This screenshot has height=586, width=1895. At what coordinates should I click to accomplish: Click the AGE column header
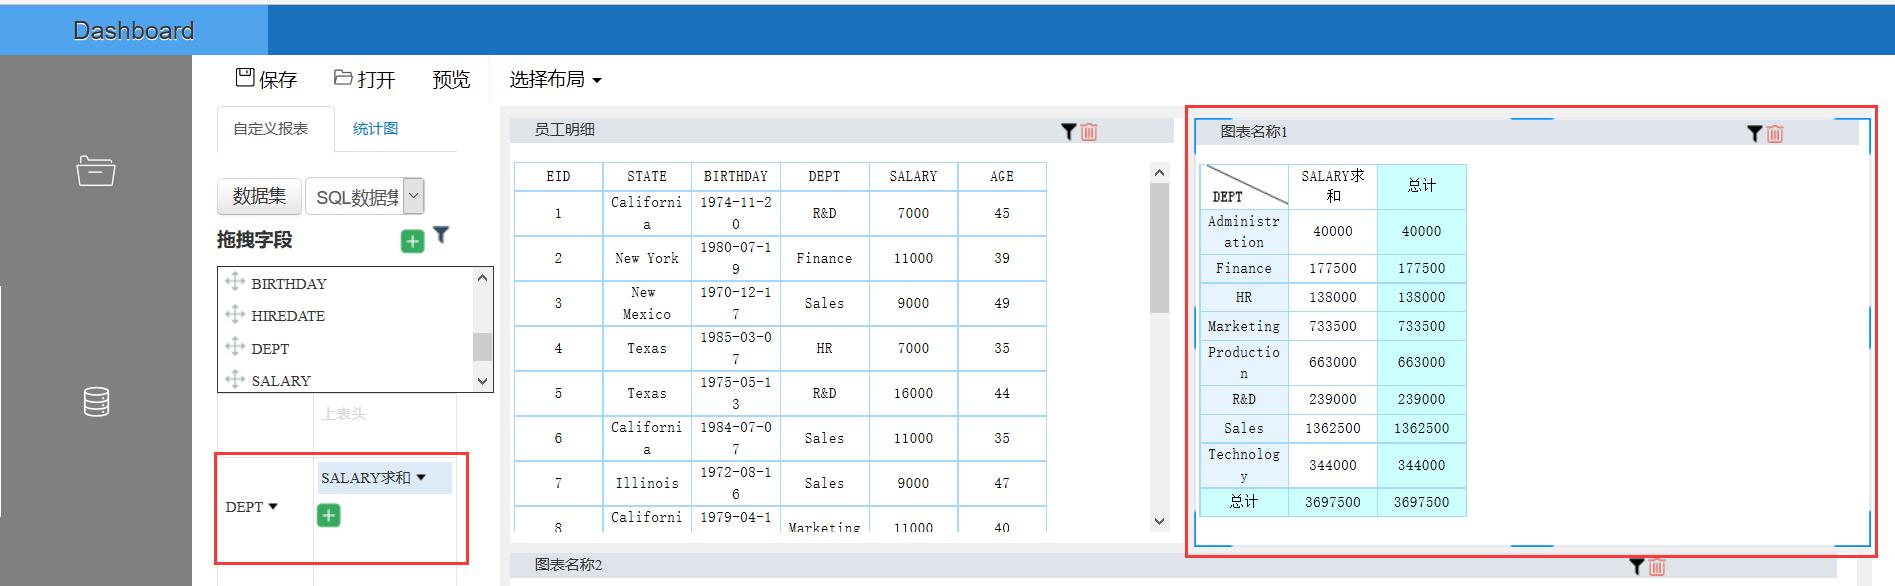tap(1002, 176)
